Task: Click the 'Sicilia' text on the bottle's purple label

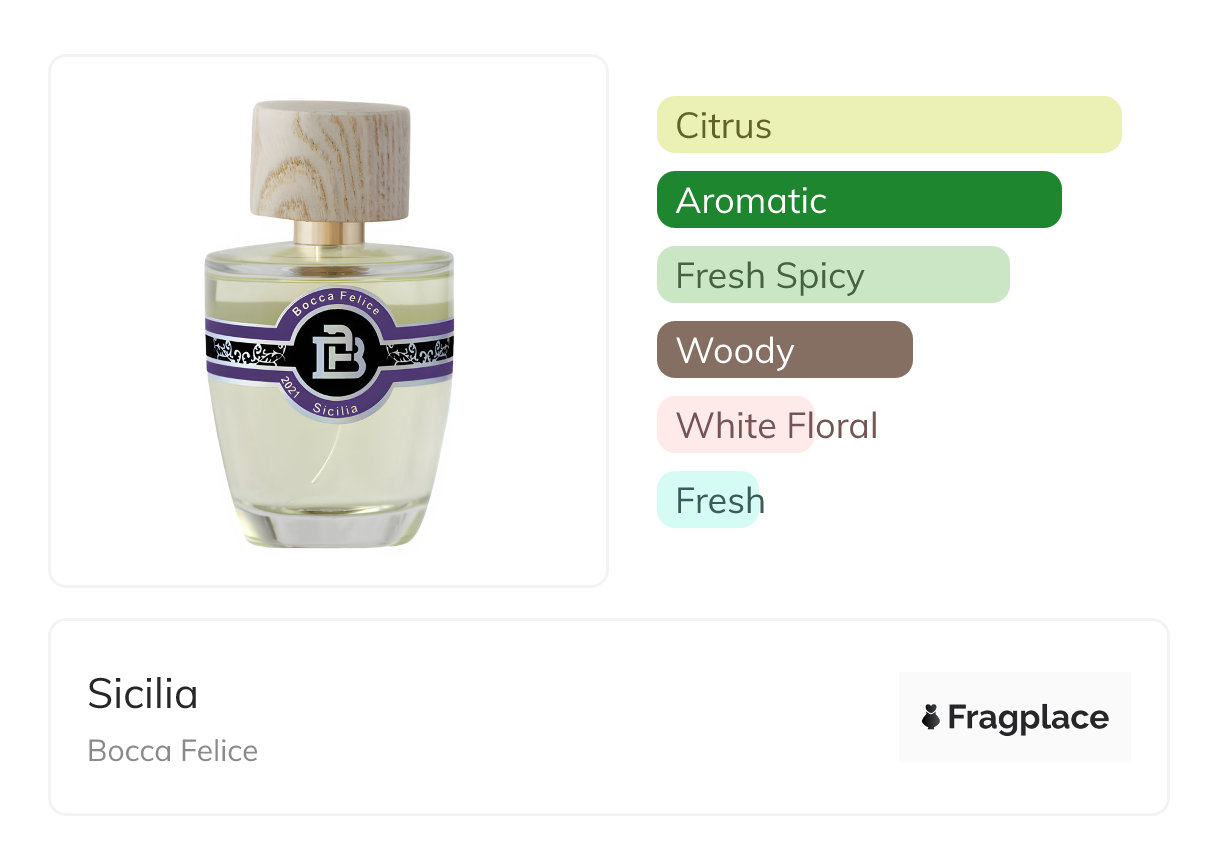Action: click(x=332, y=408)
